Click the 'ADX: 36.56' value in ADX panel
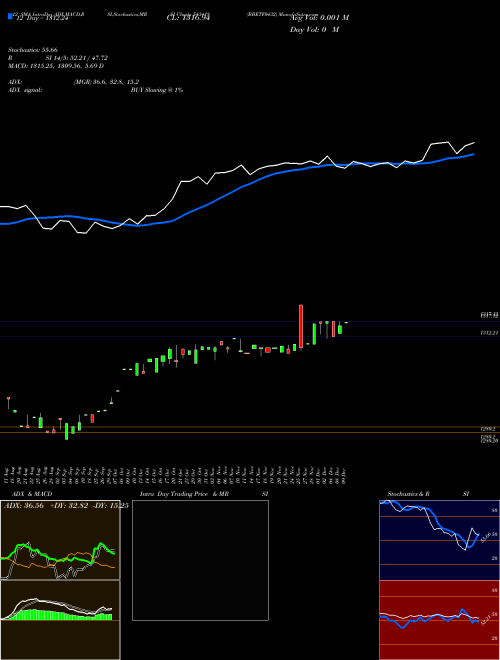 click(24, 506)
